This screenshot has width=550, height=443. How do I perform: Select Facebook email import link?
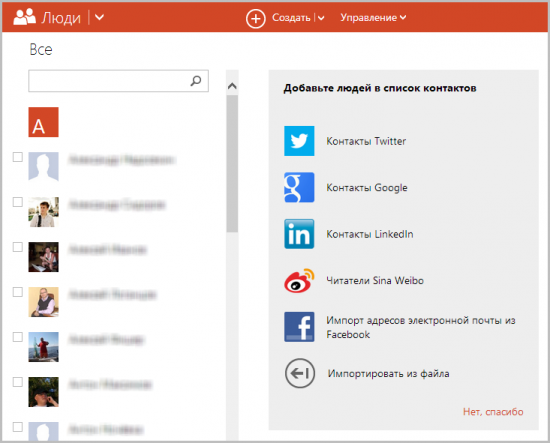[x=421, y=327]
